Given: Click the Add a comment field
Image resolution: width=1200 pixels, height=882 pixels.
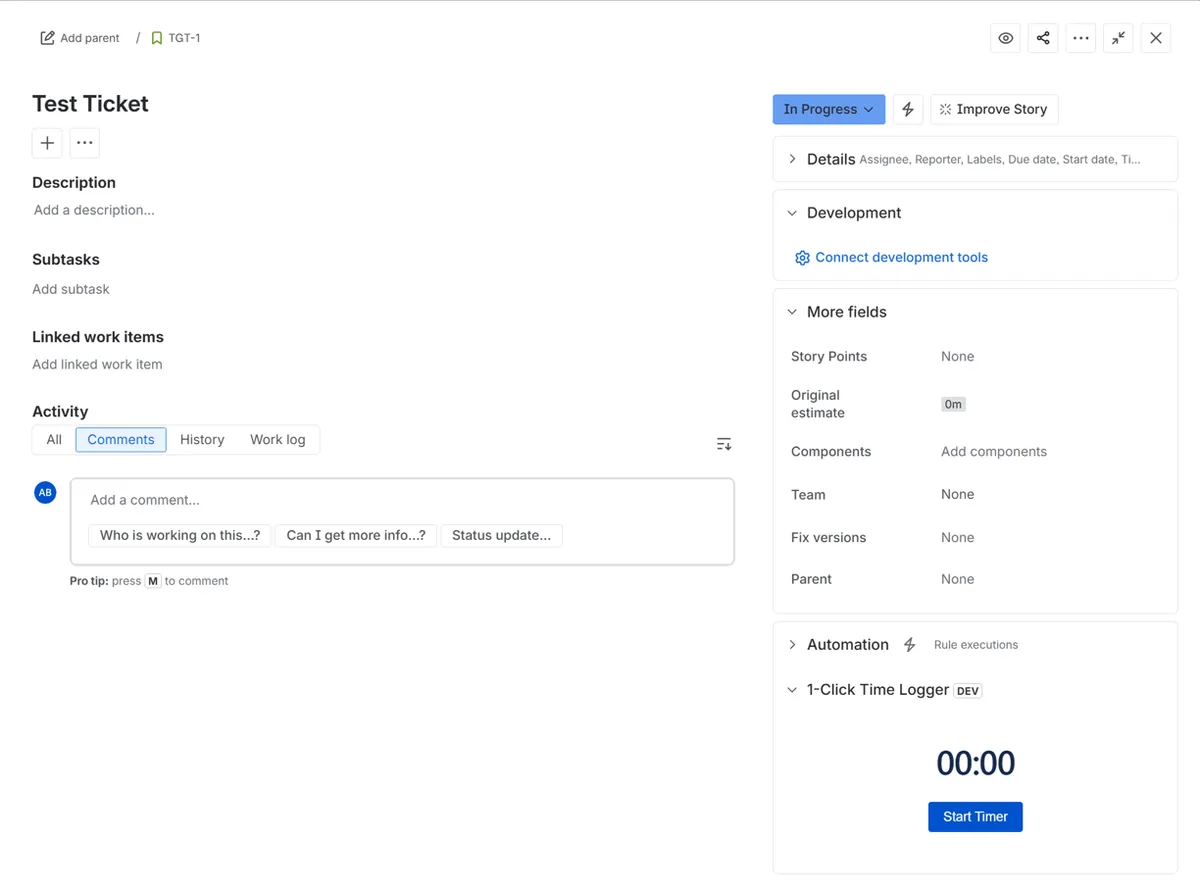Looking at the screenshot, I should click(x=402, y=500).
